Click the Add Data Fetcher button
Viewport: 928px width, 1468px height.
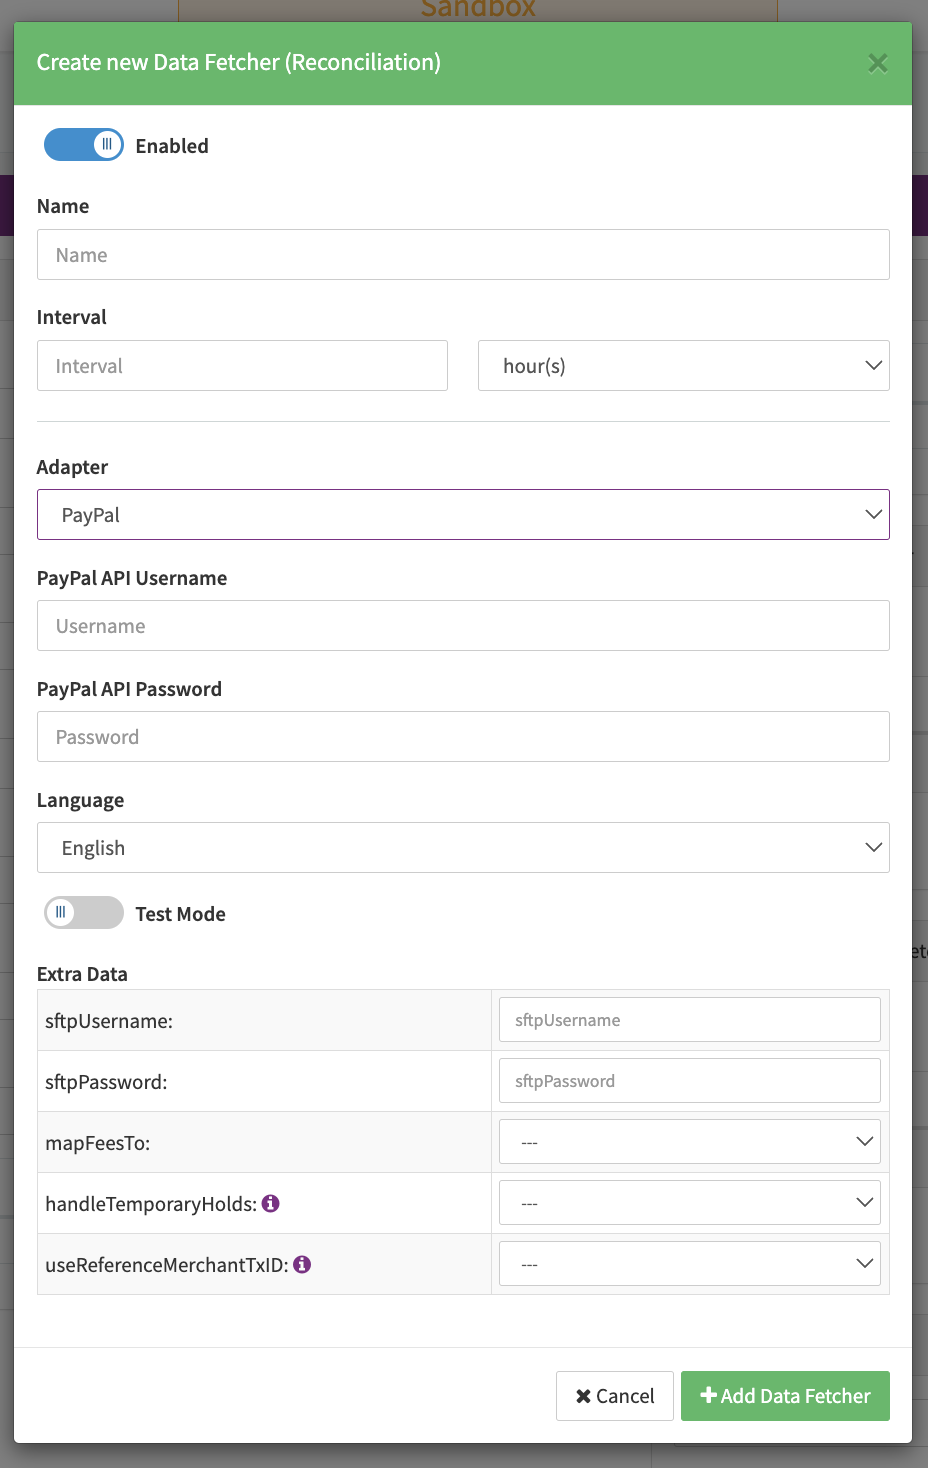[785, 1396]
